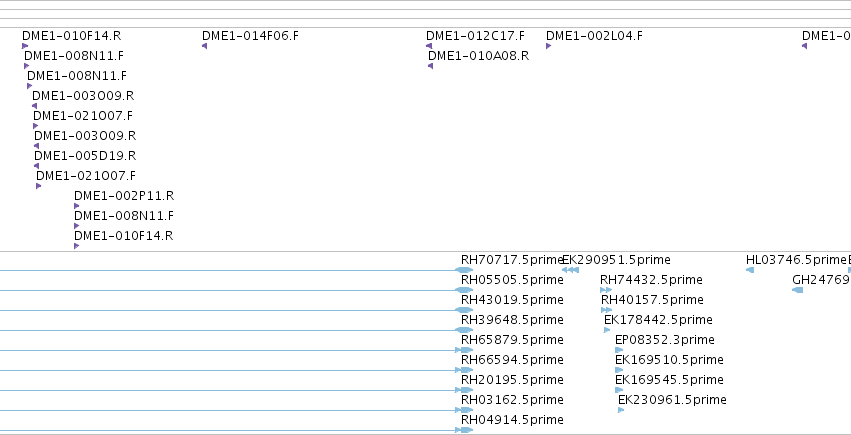The image size is (851, 435).
Task: Click purple arrow under DME1-002L04.F
Action: point(549,46)
